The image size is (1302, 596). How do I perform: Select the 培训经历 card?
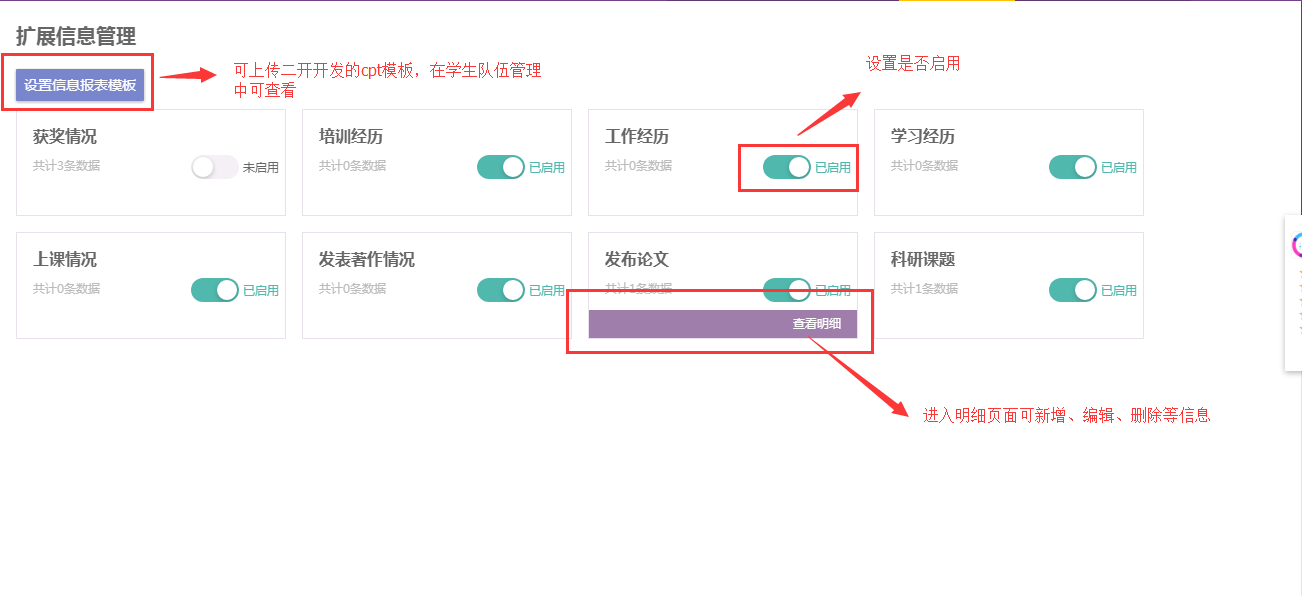[437, 162]
